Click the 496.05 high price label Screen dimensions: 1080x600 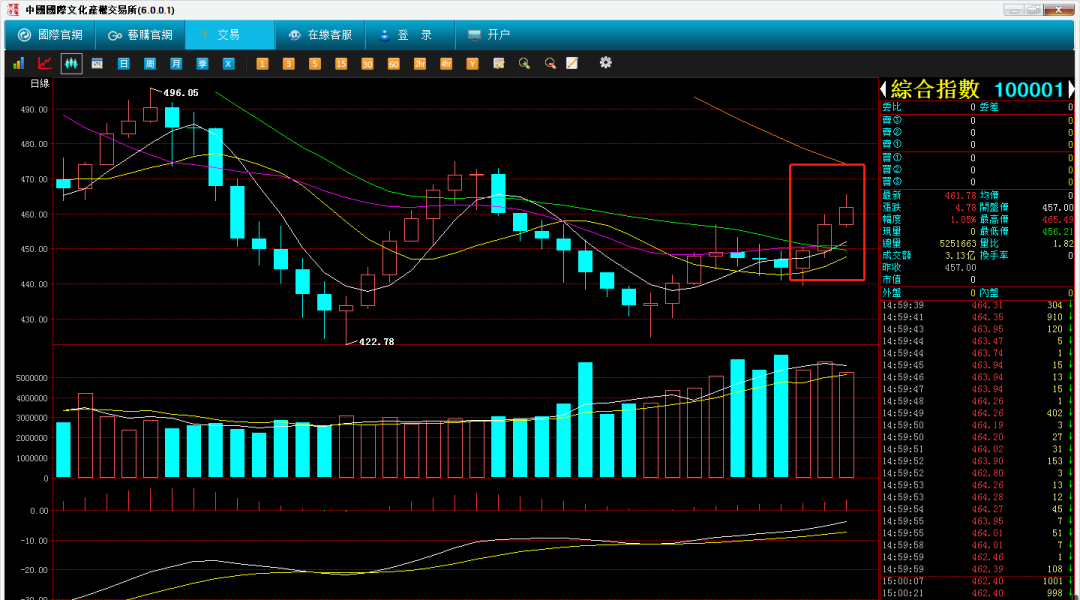180,93
